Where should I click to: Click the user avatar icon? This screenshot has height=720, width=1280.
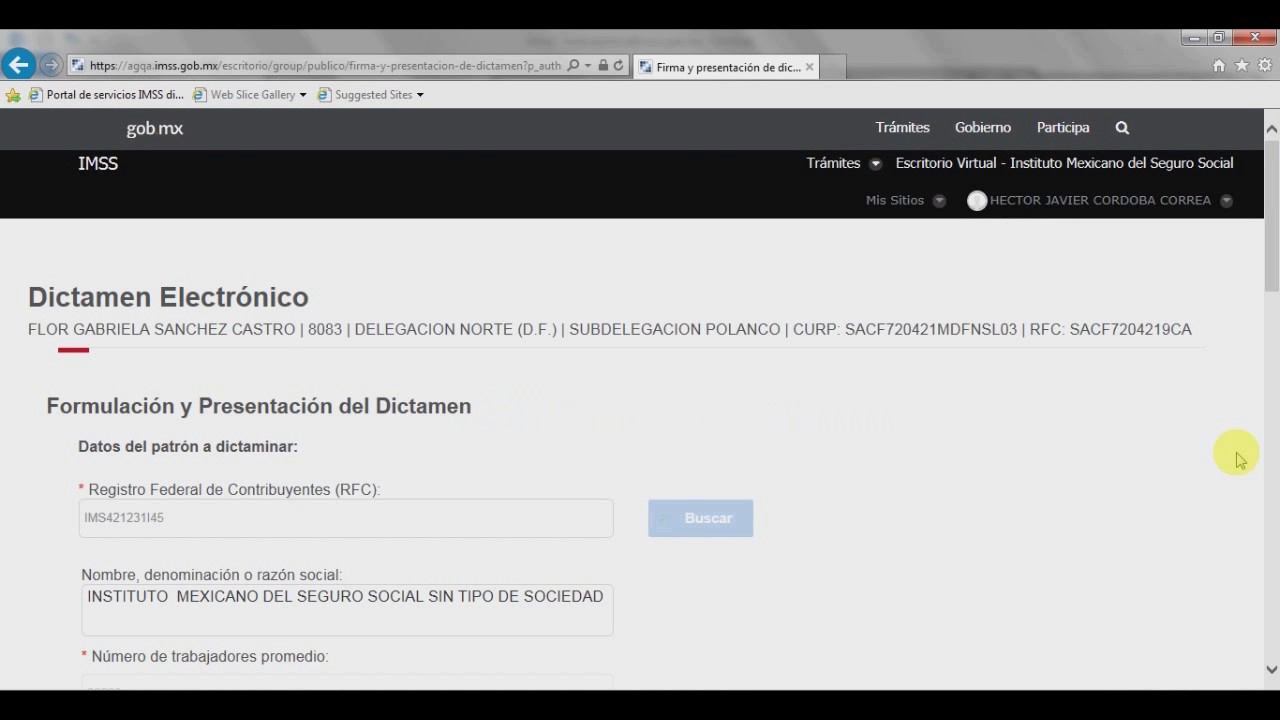[977, 201]
